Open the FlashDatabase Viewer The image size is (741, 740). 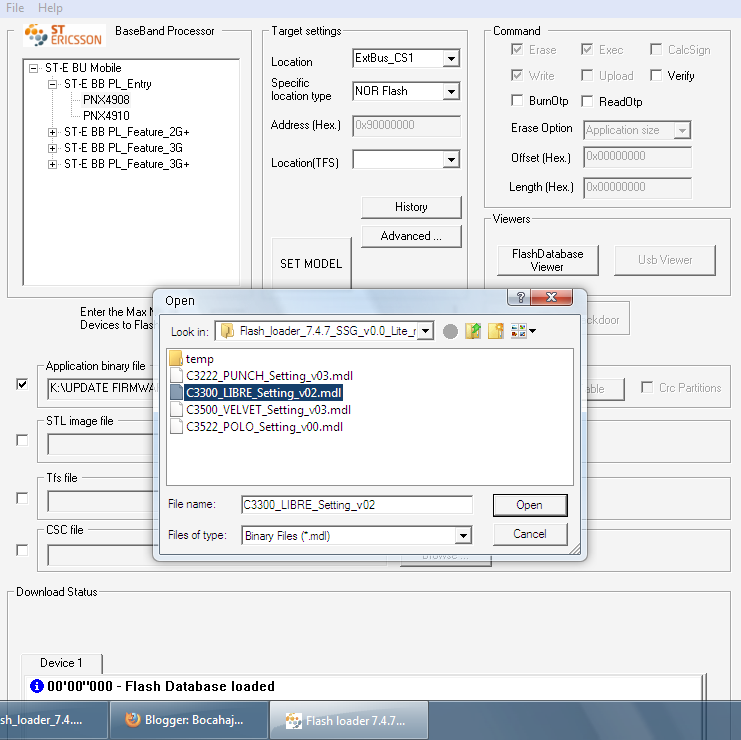tap(547, 260)
